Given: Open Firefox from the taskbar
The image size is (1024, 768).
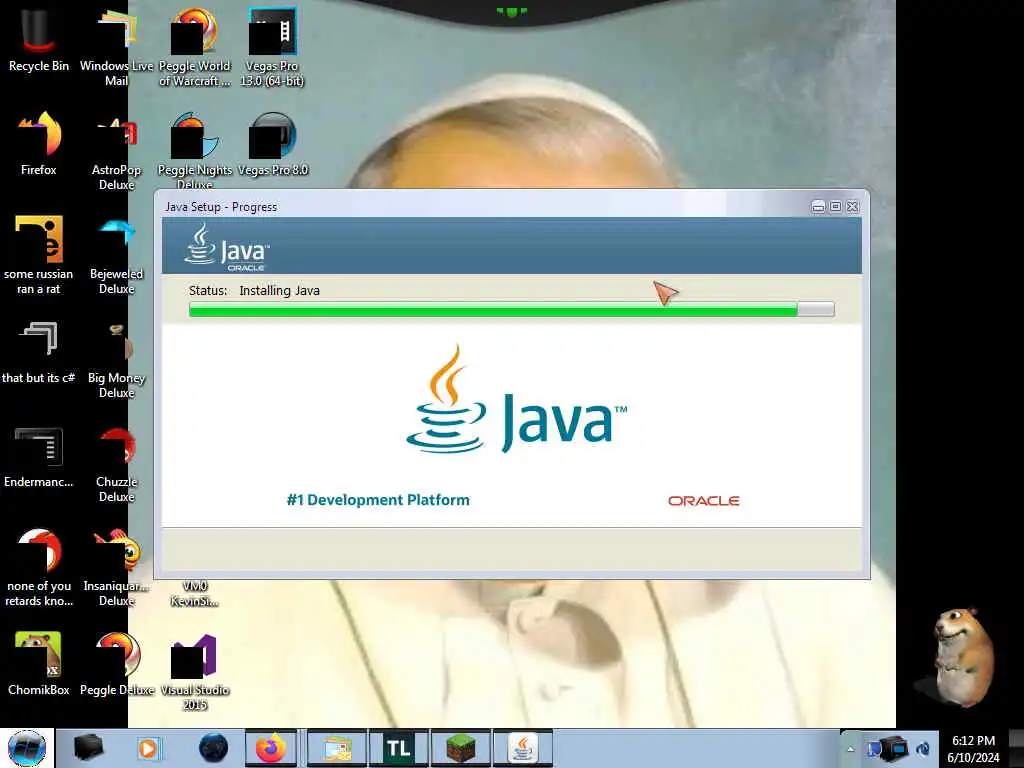Looking at the screenshot, I should coord(270,748).
